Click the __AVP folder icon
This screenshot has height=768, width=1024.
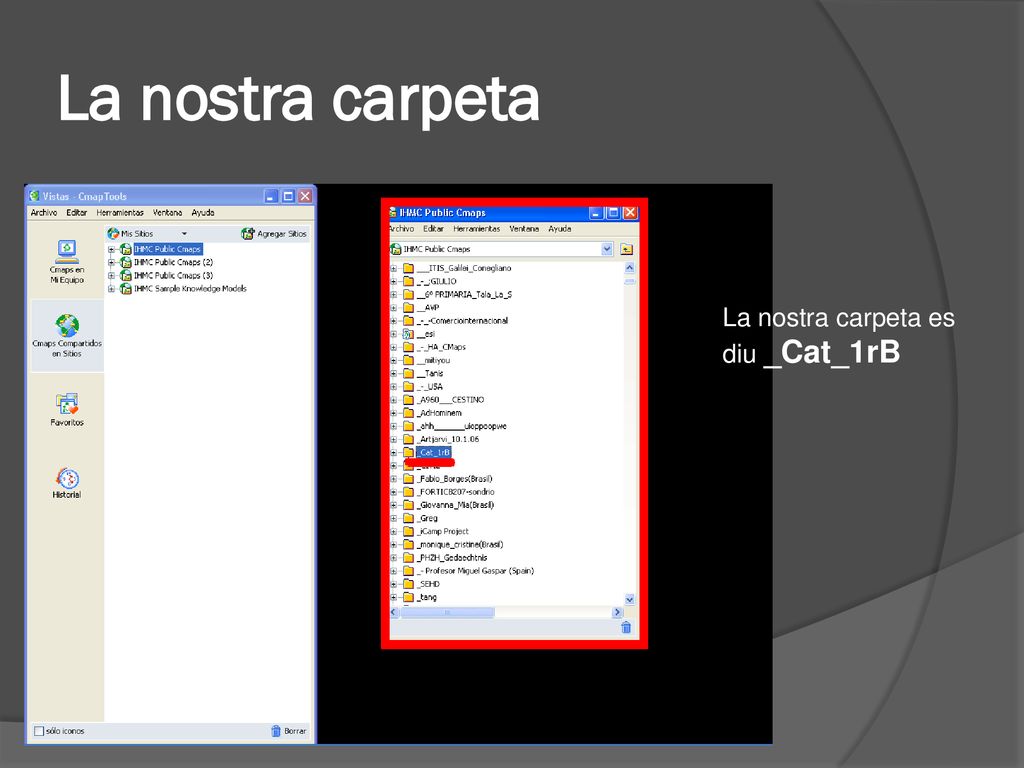(x=408, y=307)
